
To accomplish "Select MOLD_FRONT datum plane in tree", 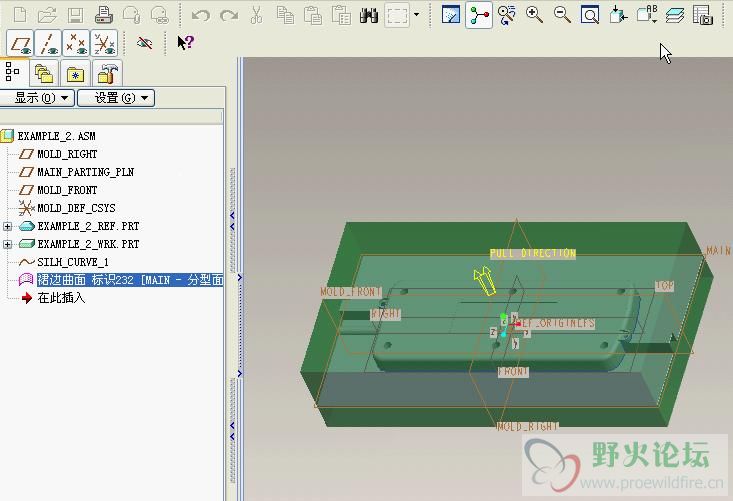I will (67, 190).
